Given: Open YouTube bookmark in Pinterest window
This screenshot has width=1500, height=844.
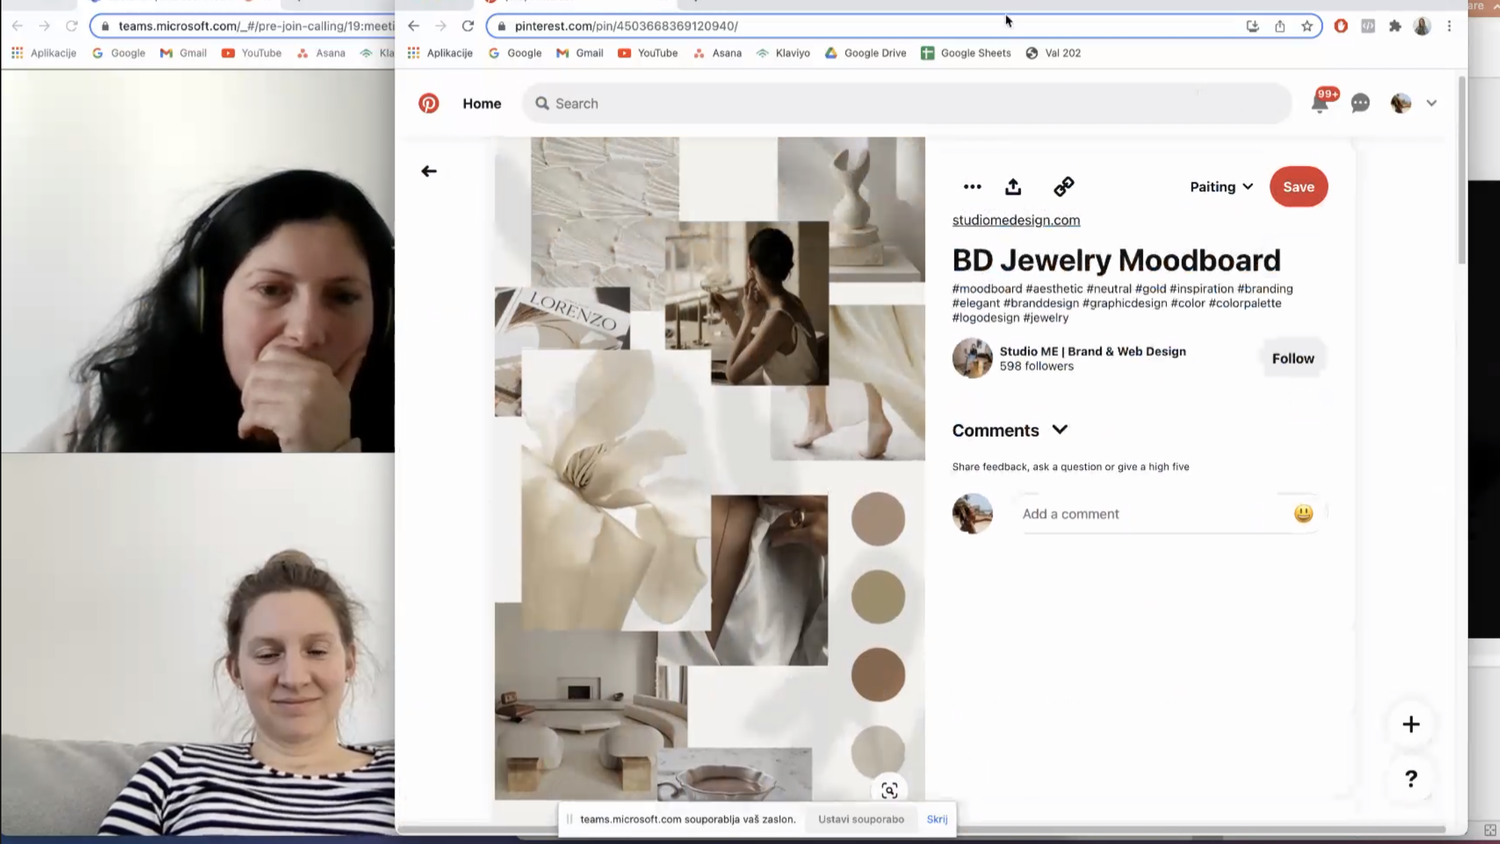Looking at the screenshot, I should [x=648, y=53].
